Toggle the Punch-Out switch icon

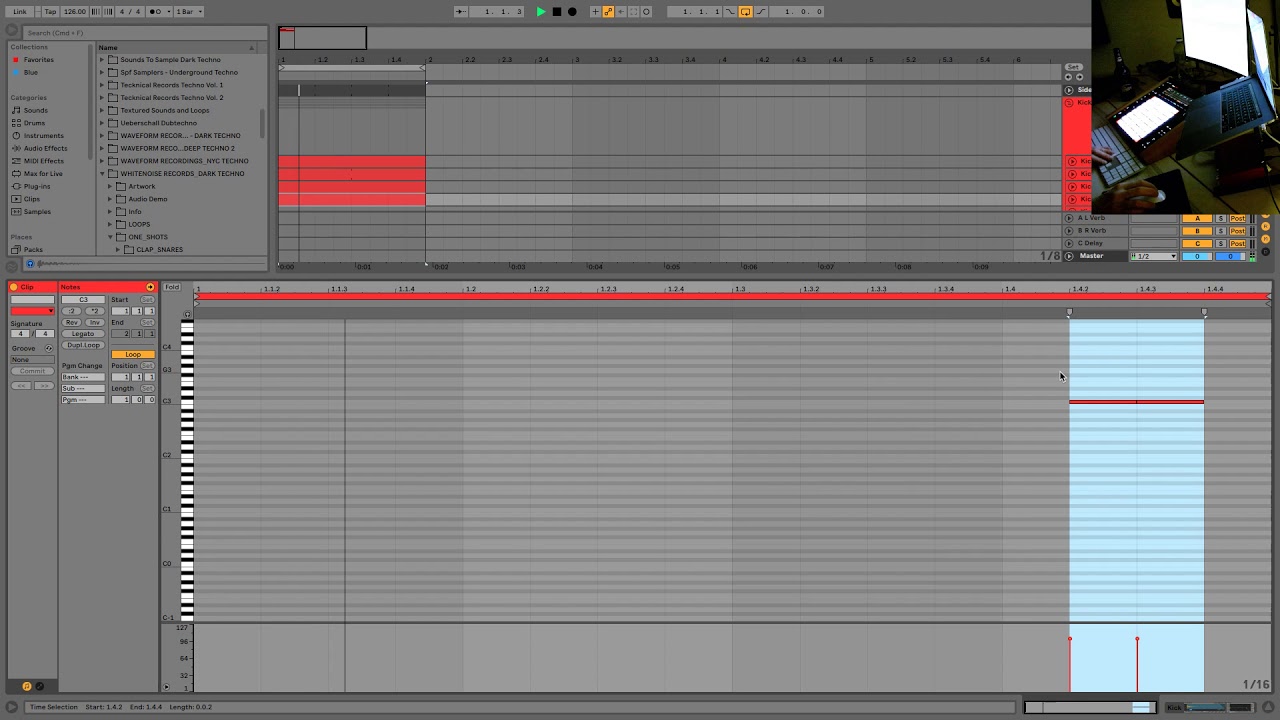pyautogui.click(x=762, y=12)
